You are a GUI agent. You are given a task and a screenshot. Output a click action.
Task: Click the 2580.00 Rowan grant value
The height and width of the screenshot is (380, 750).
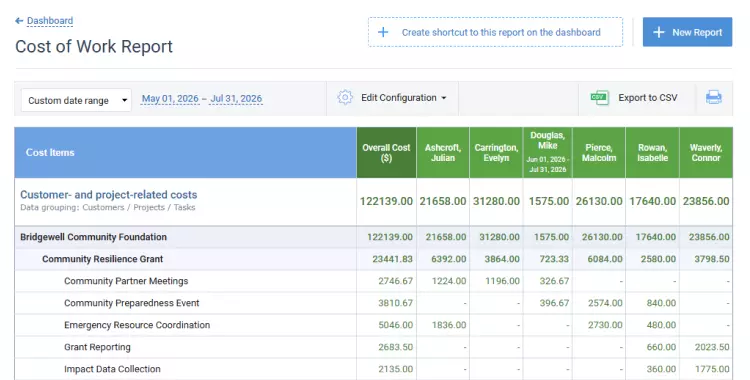click(659, 259)
